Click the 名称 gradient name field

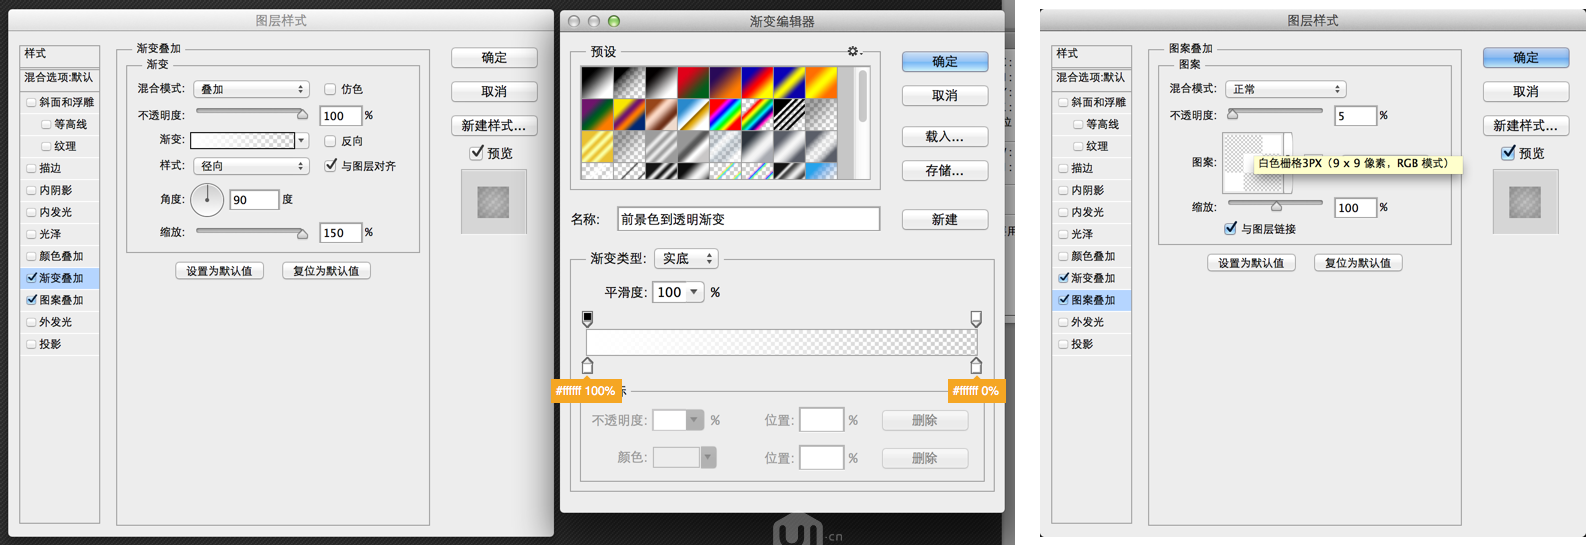(748, 219)
